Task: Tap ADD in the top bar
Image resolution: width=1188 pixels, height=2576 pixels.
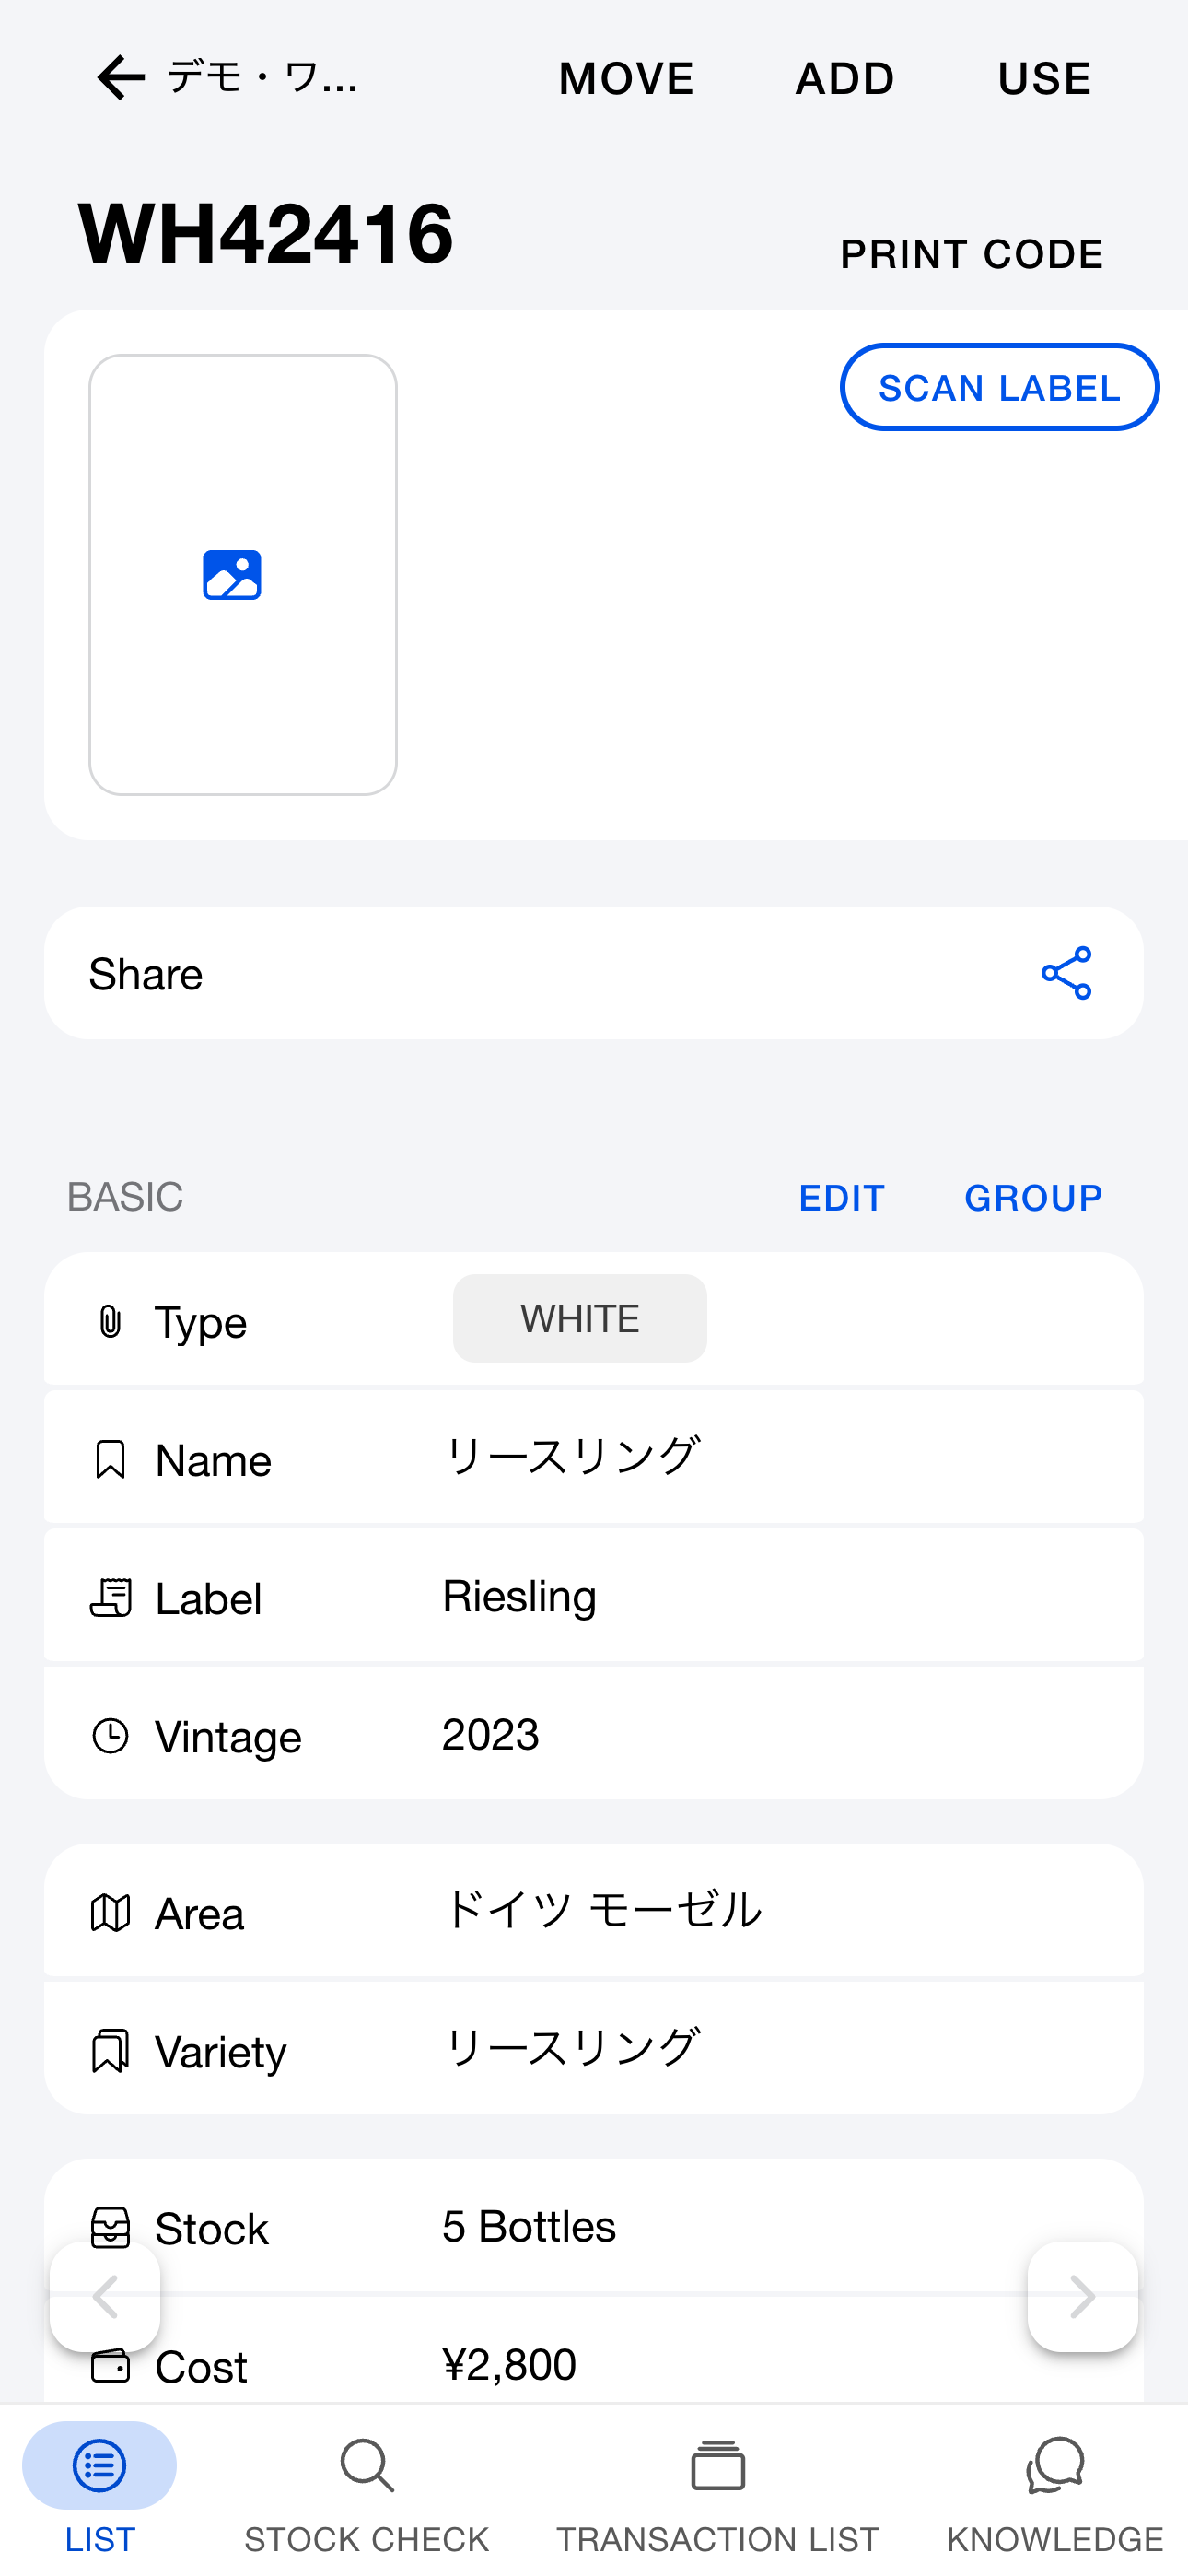Action: 845,78
